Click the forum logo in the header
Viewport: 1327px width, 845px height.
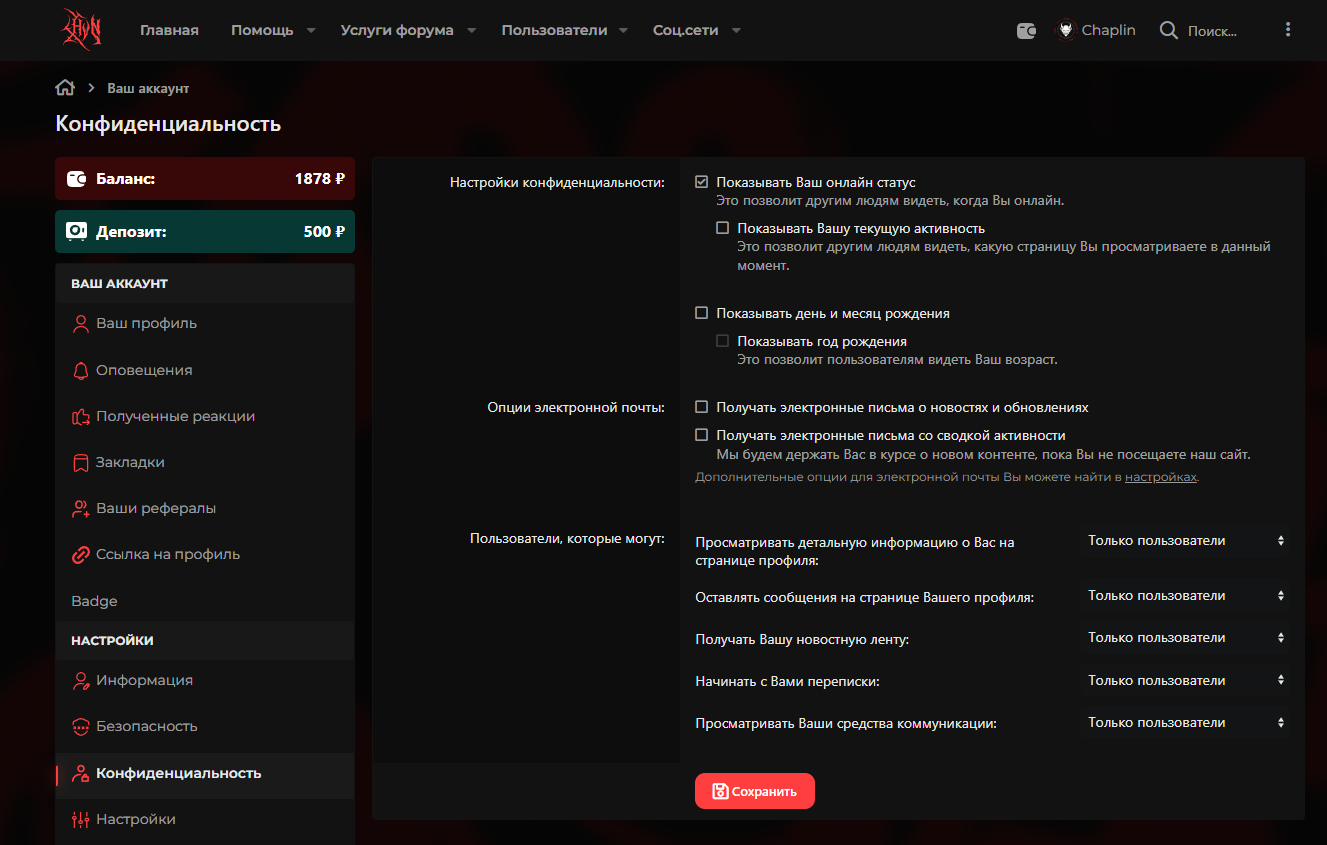coord(83,29)
